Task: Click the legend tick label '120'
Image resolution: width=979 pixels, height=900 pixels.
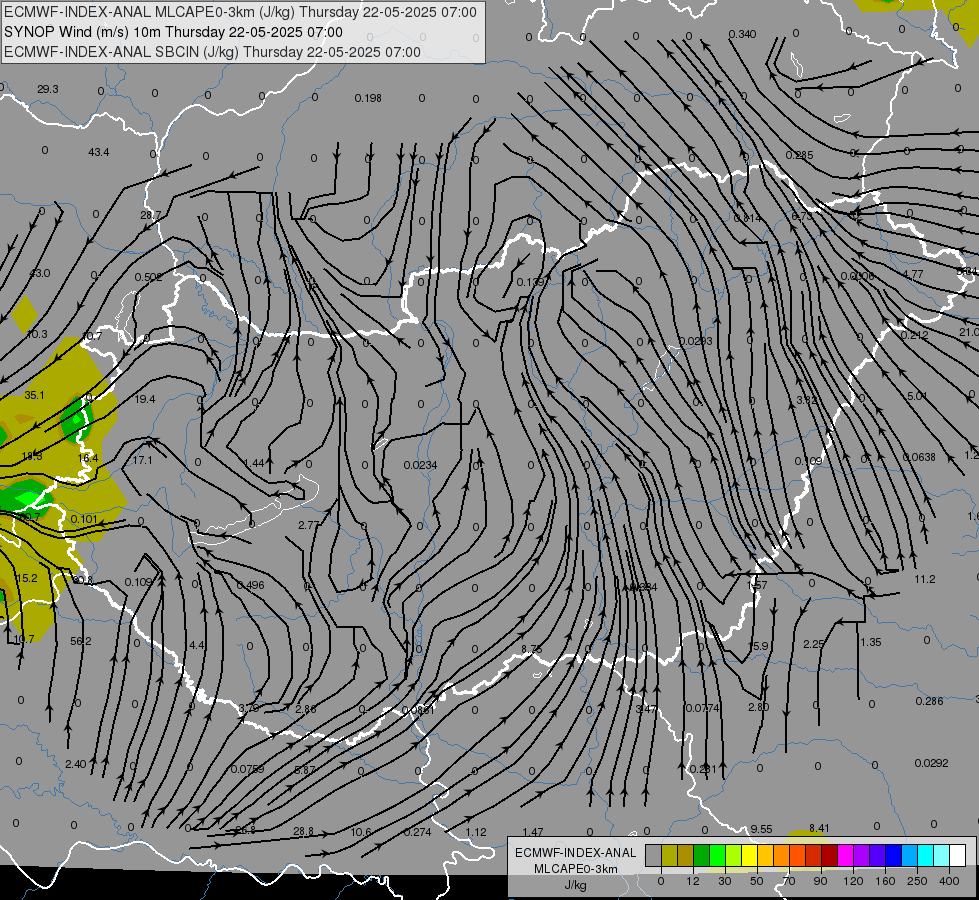Action: pos(854,881)
